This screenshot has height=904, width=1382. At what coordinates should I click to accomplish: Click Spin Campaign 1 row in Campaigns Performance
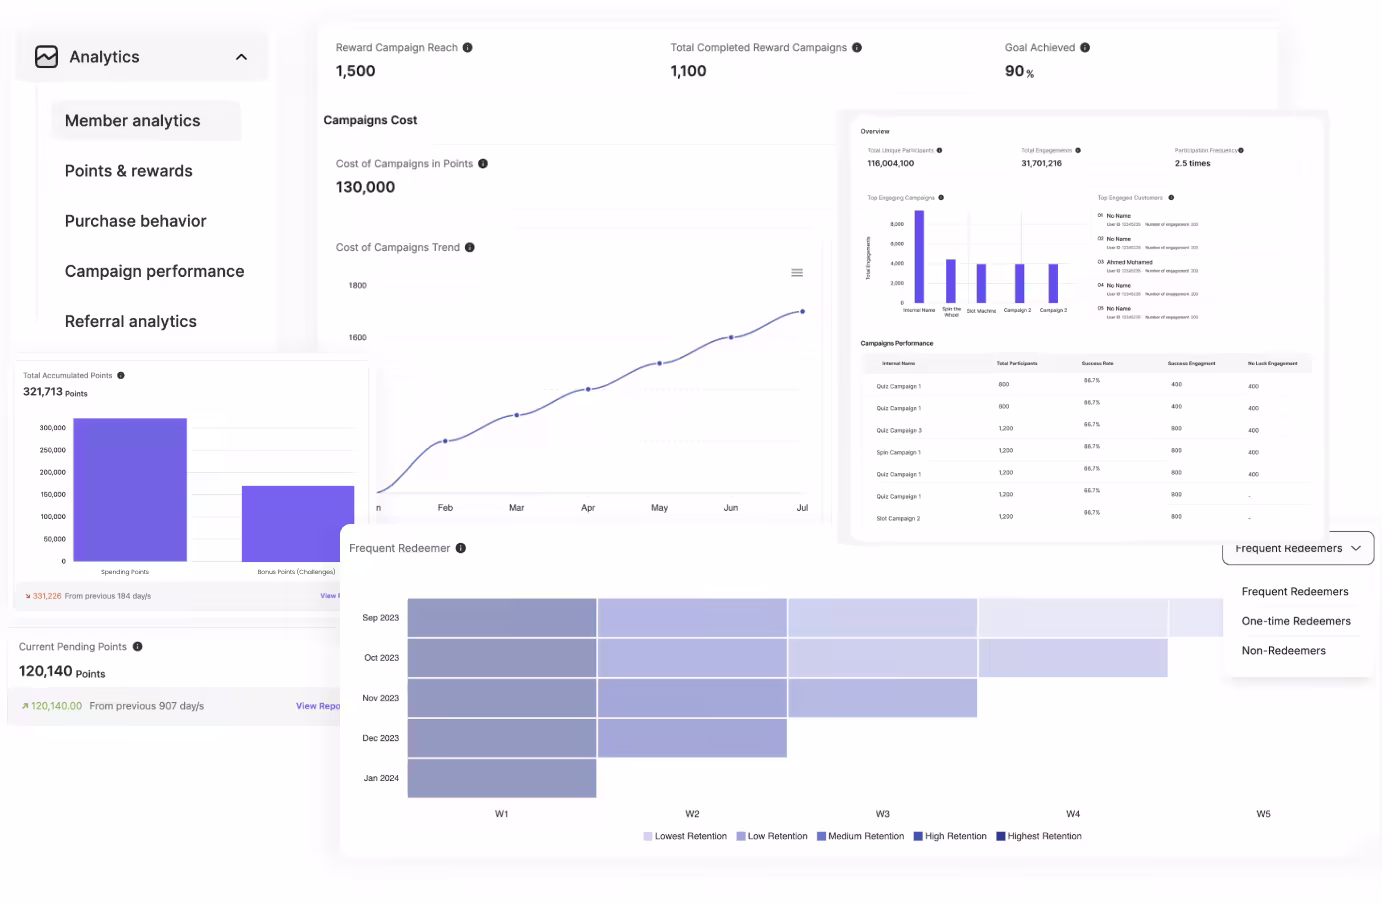1086,451
